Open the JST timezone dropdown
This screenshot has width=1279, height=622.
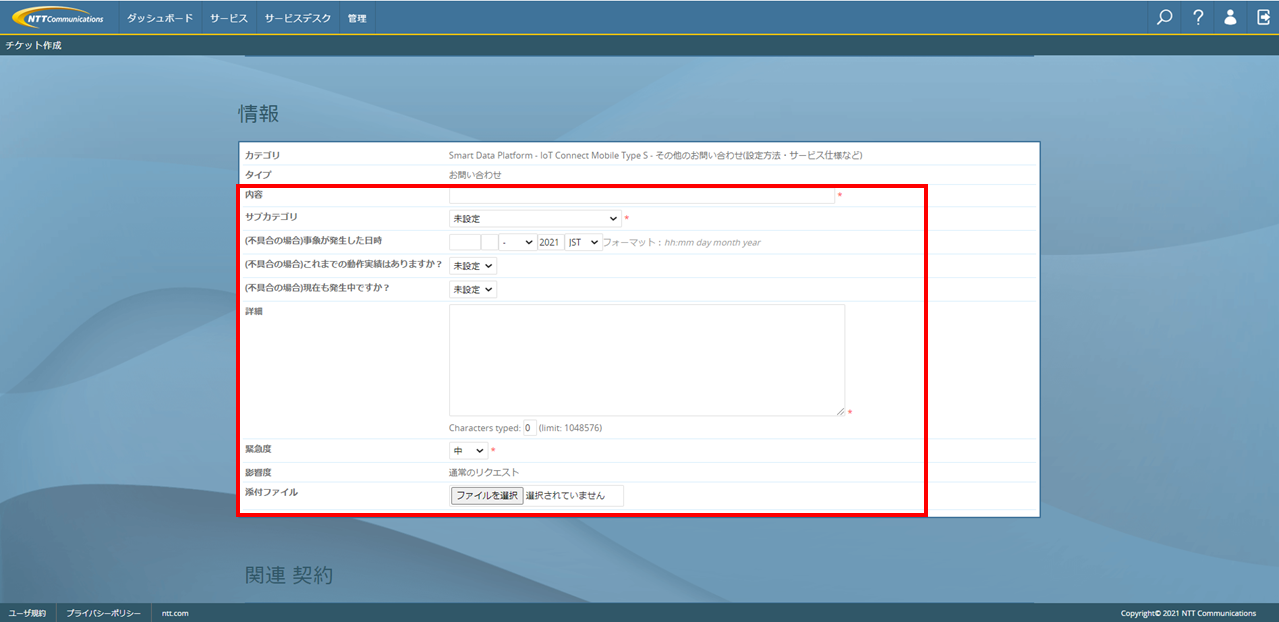(x=583, y=242)
